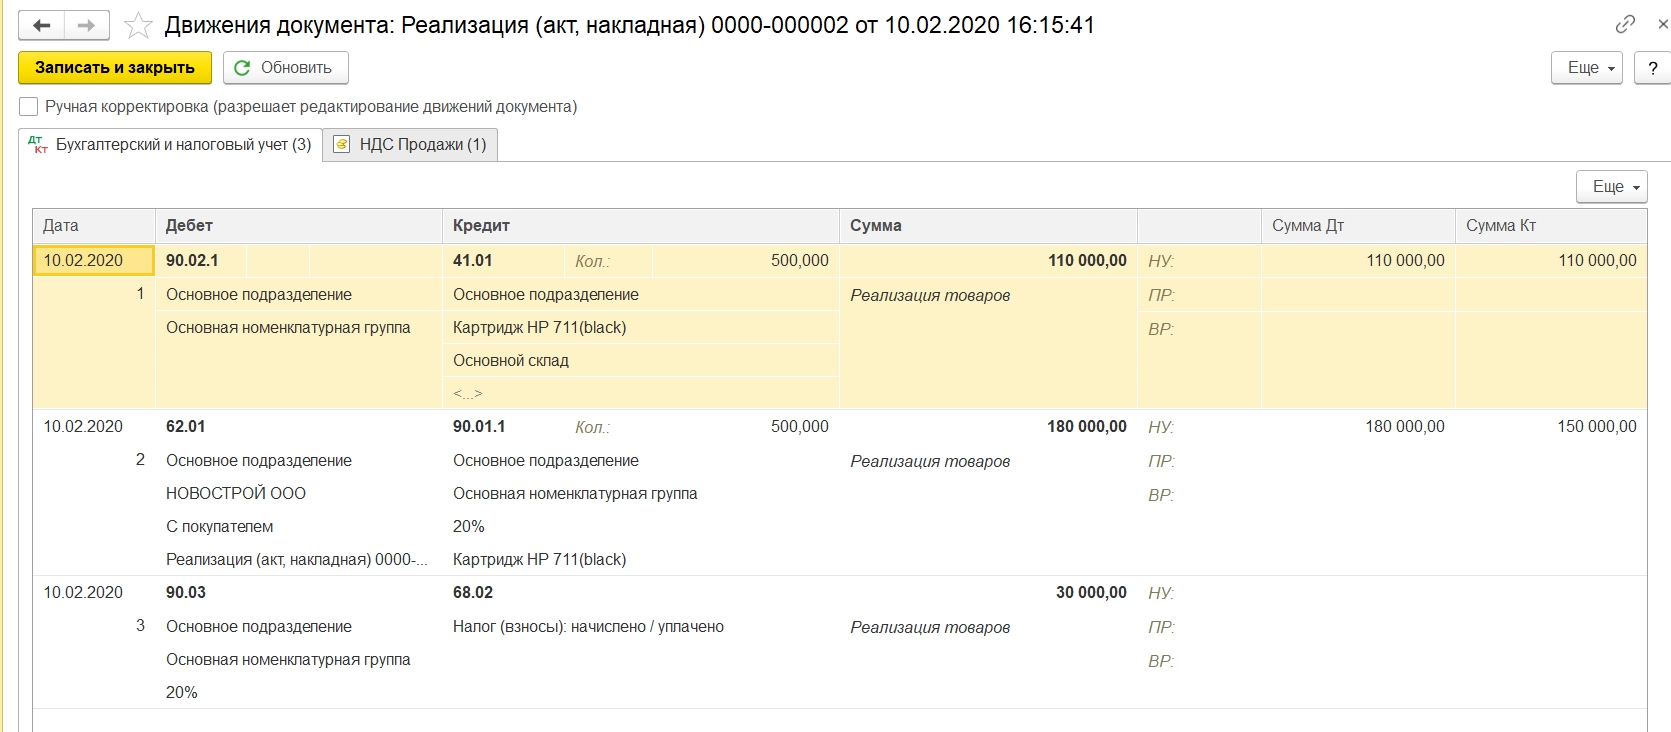Expand the table's Еще dropdown
Image resolution: width=1671 pixels, height=732 pixels.
click(1611, 187)
